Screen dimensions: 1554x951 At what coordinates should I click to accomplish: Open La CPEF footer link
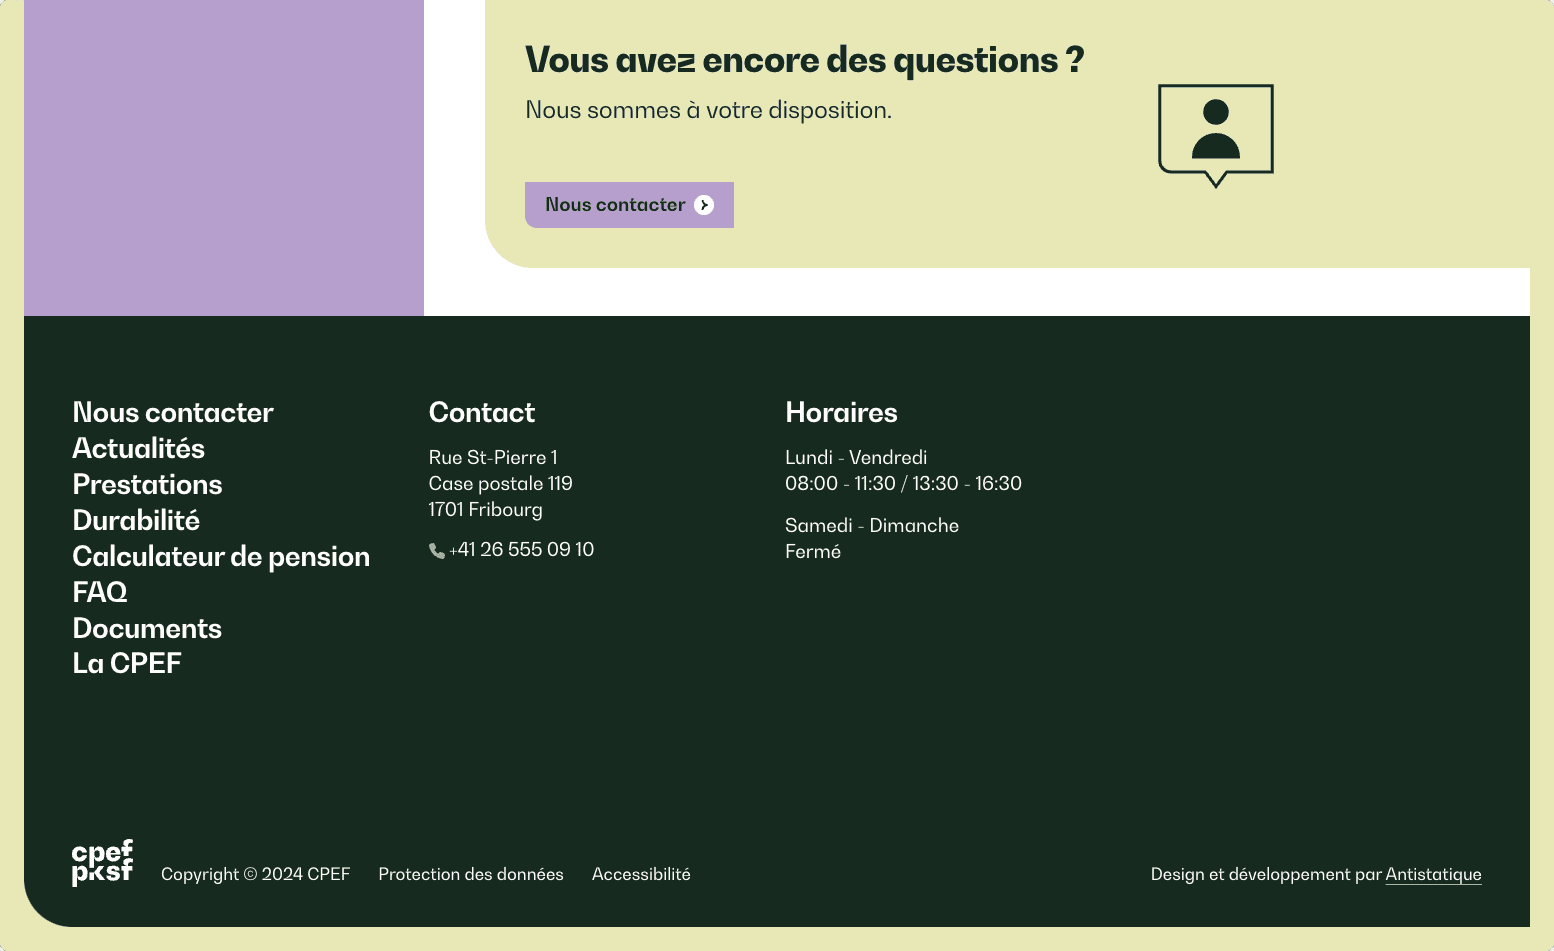127,663
